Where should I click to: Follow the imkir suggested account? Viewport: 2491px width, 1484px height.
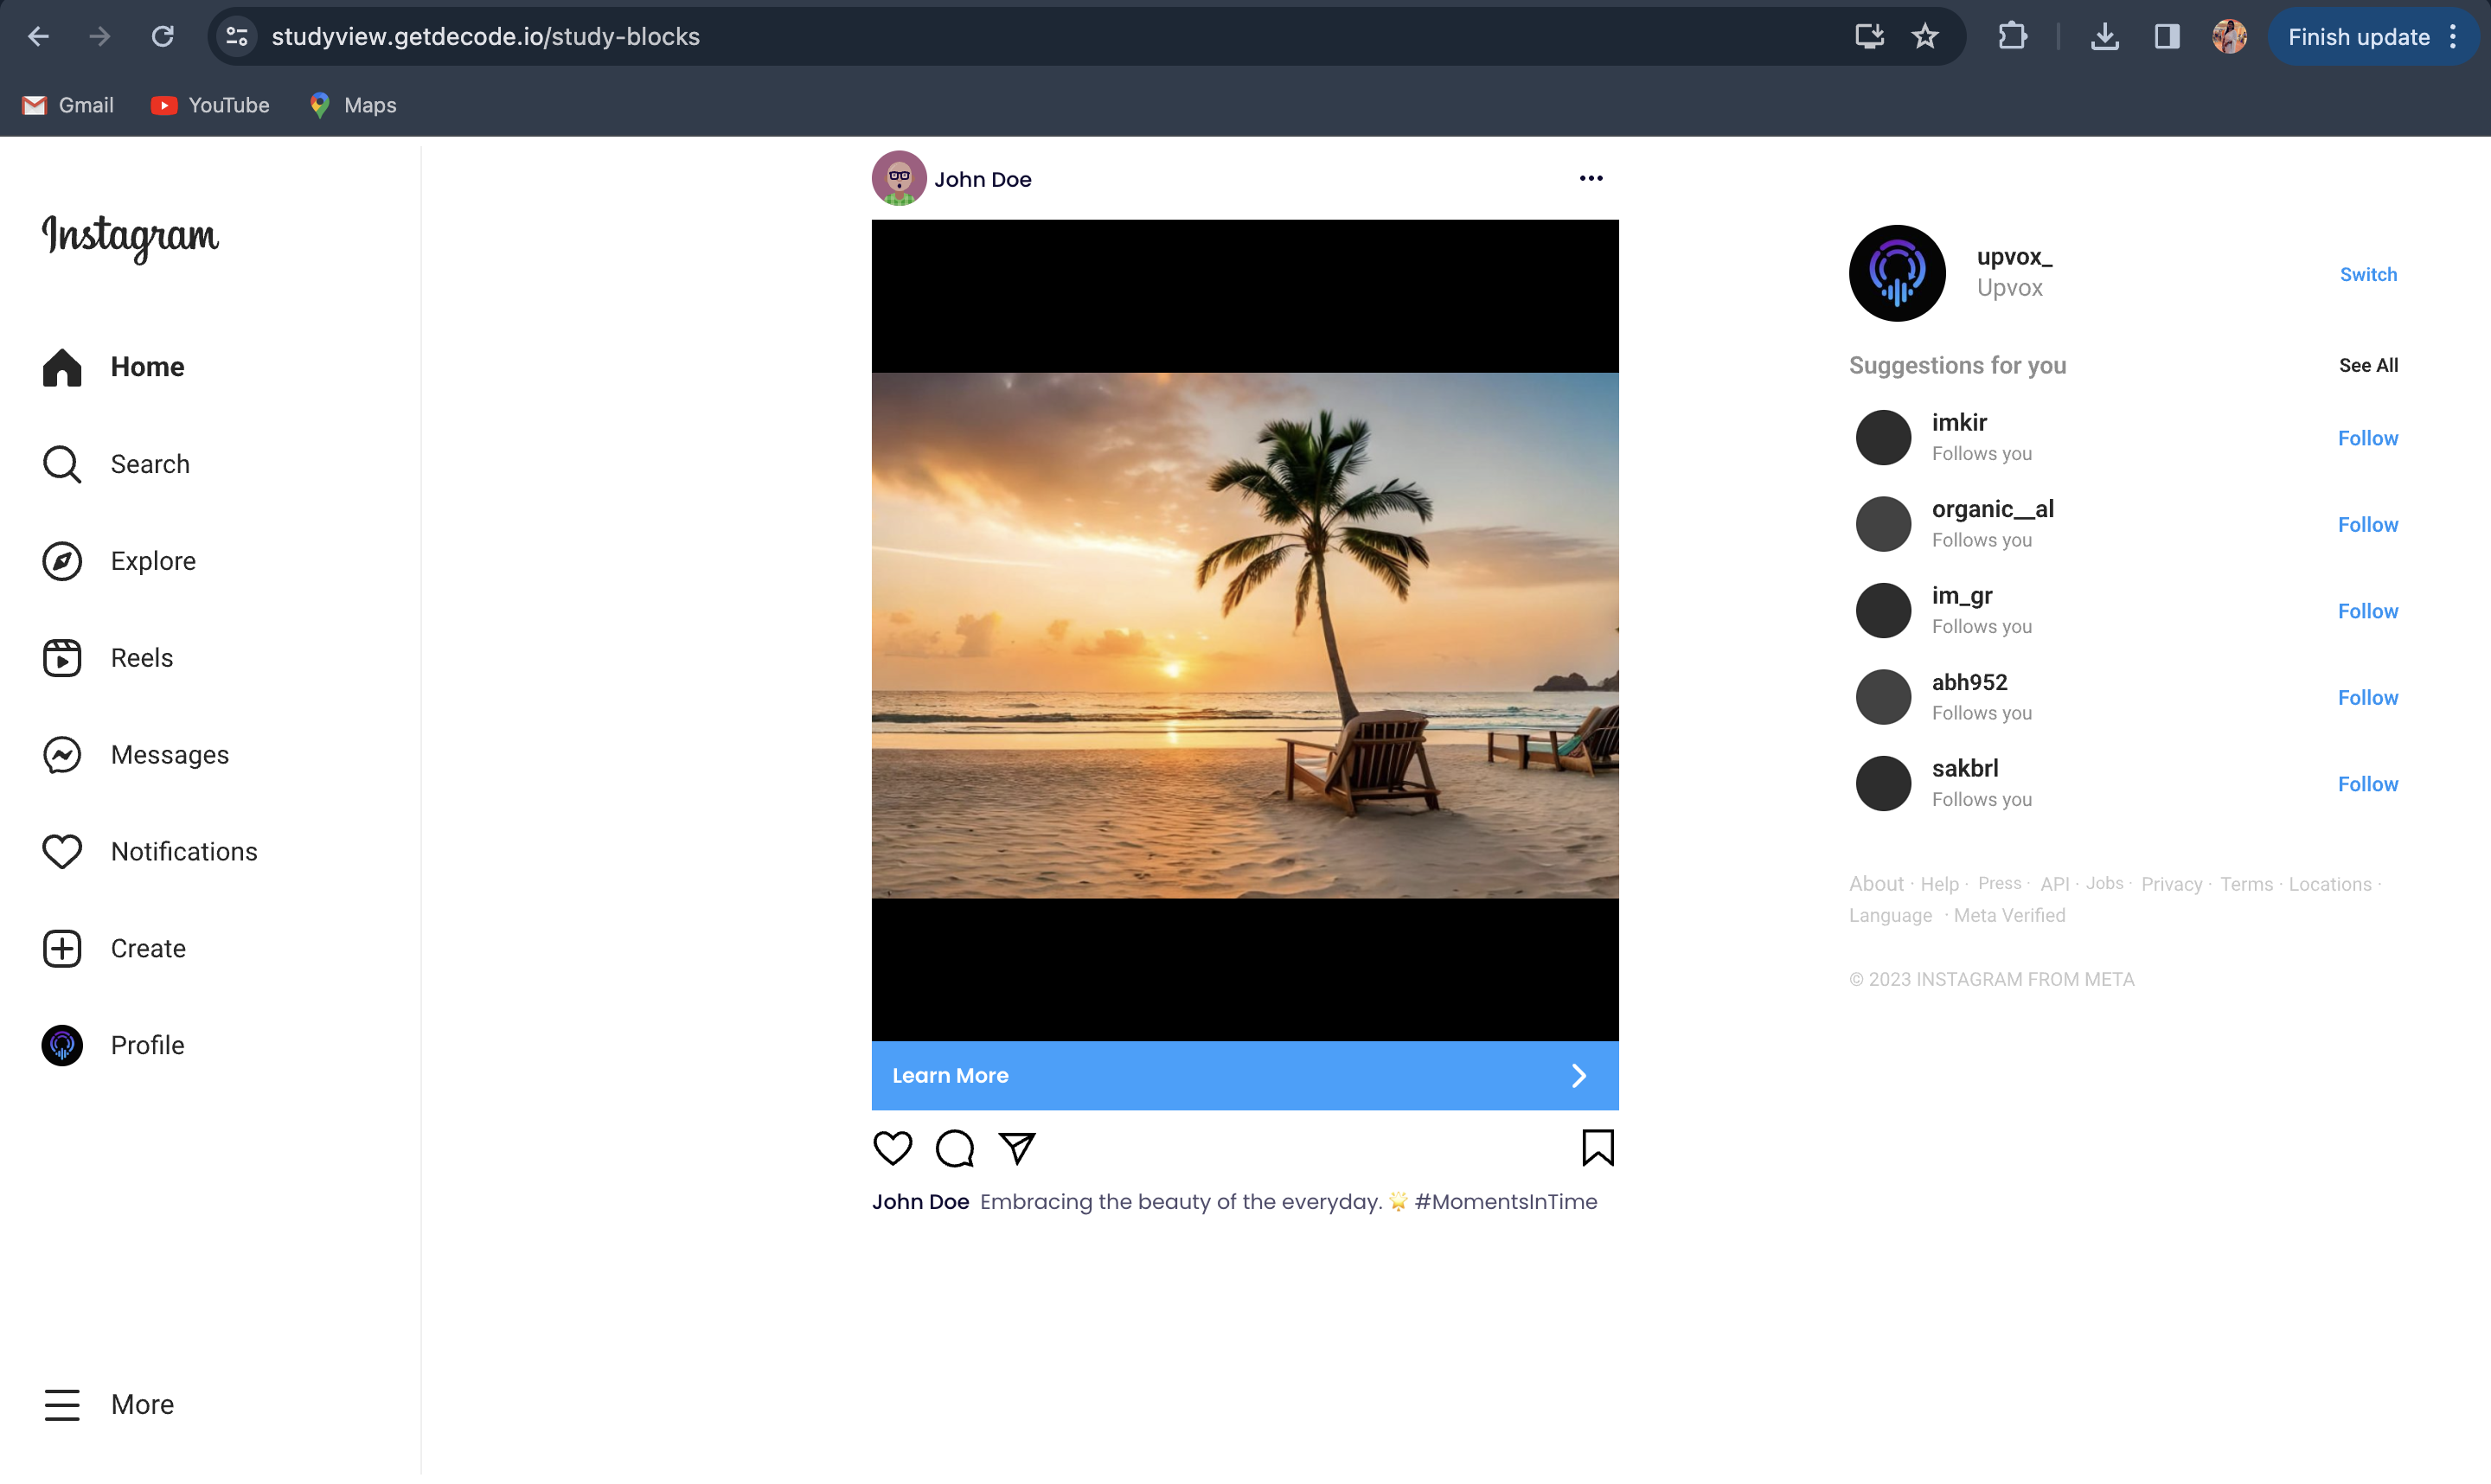(x=2367, y=438)
